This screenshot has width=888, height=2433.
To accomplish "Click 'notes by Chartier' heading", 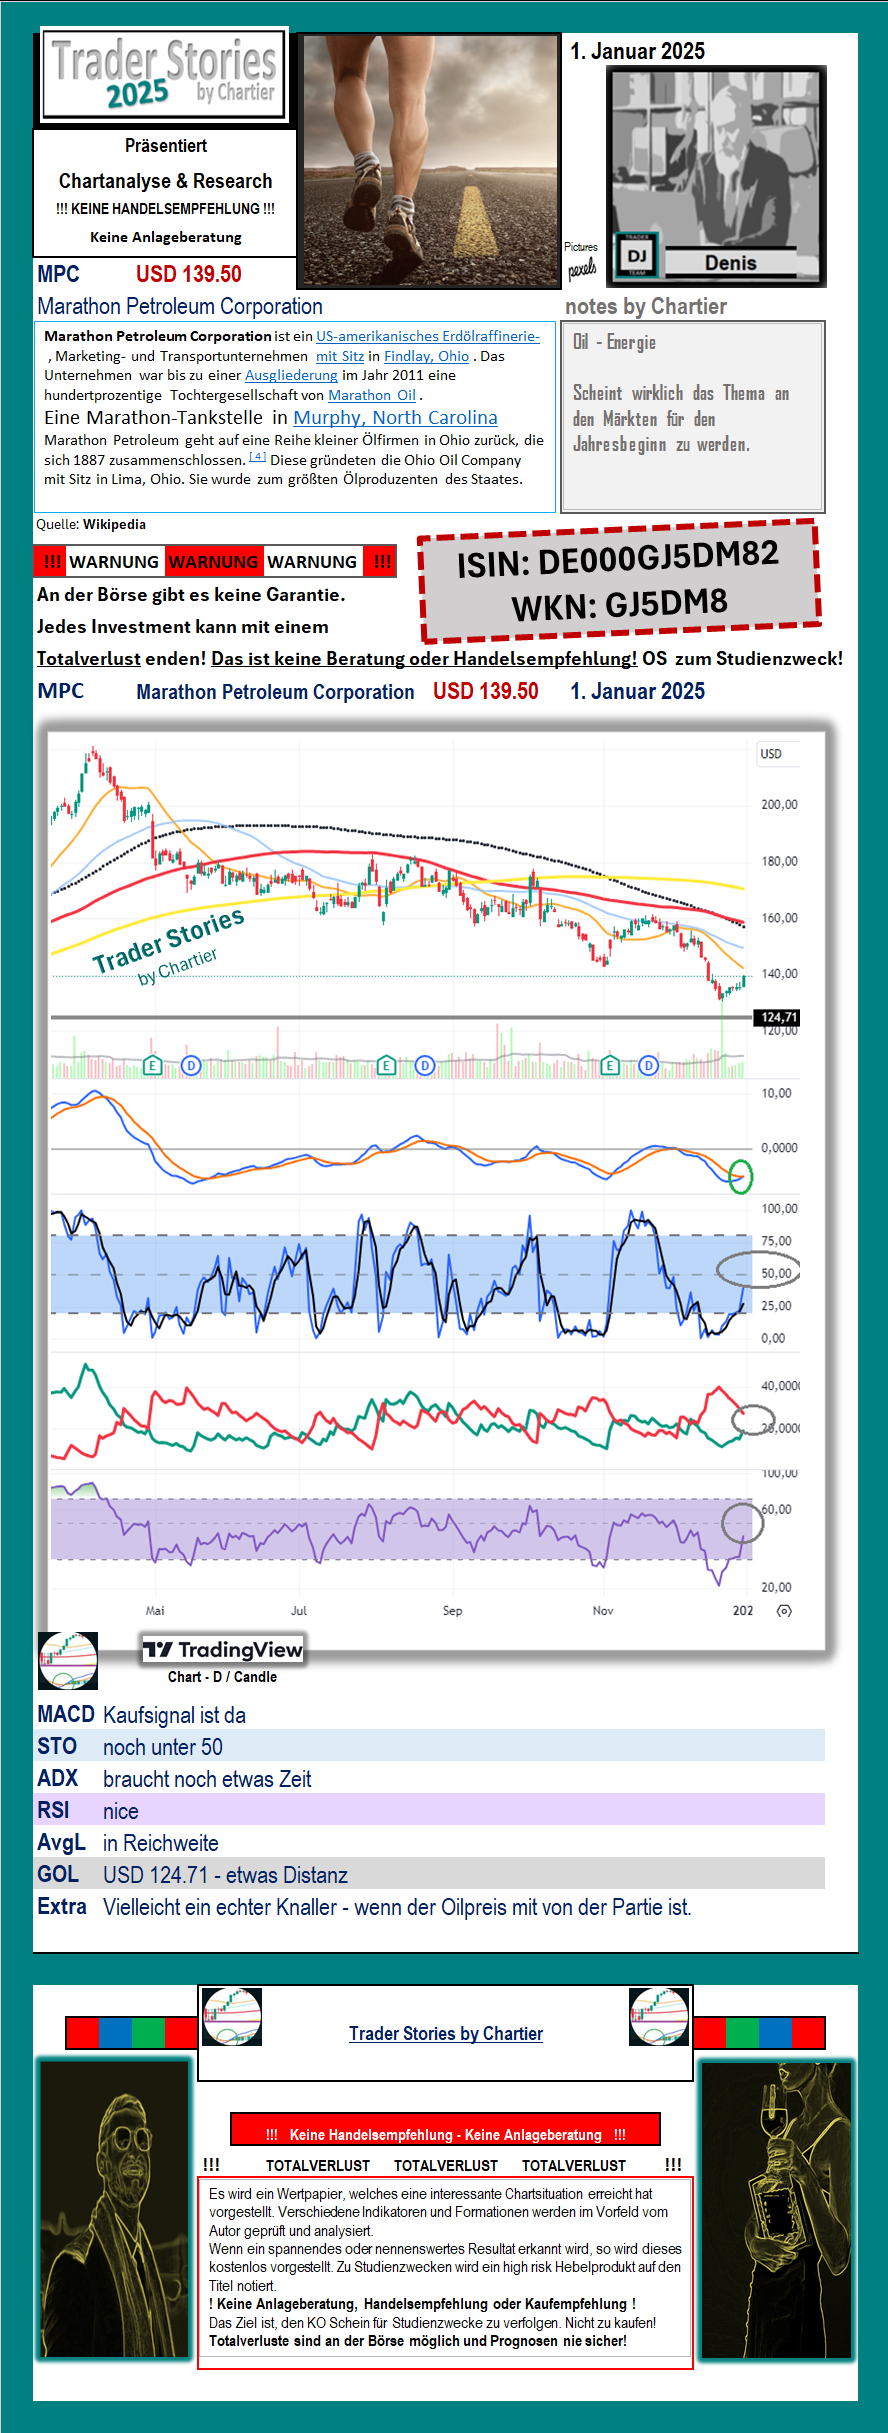I will coord(646,306).
